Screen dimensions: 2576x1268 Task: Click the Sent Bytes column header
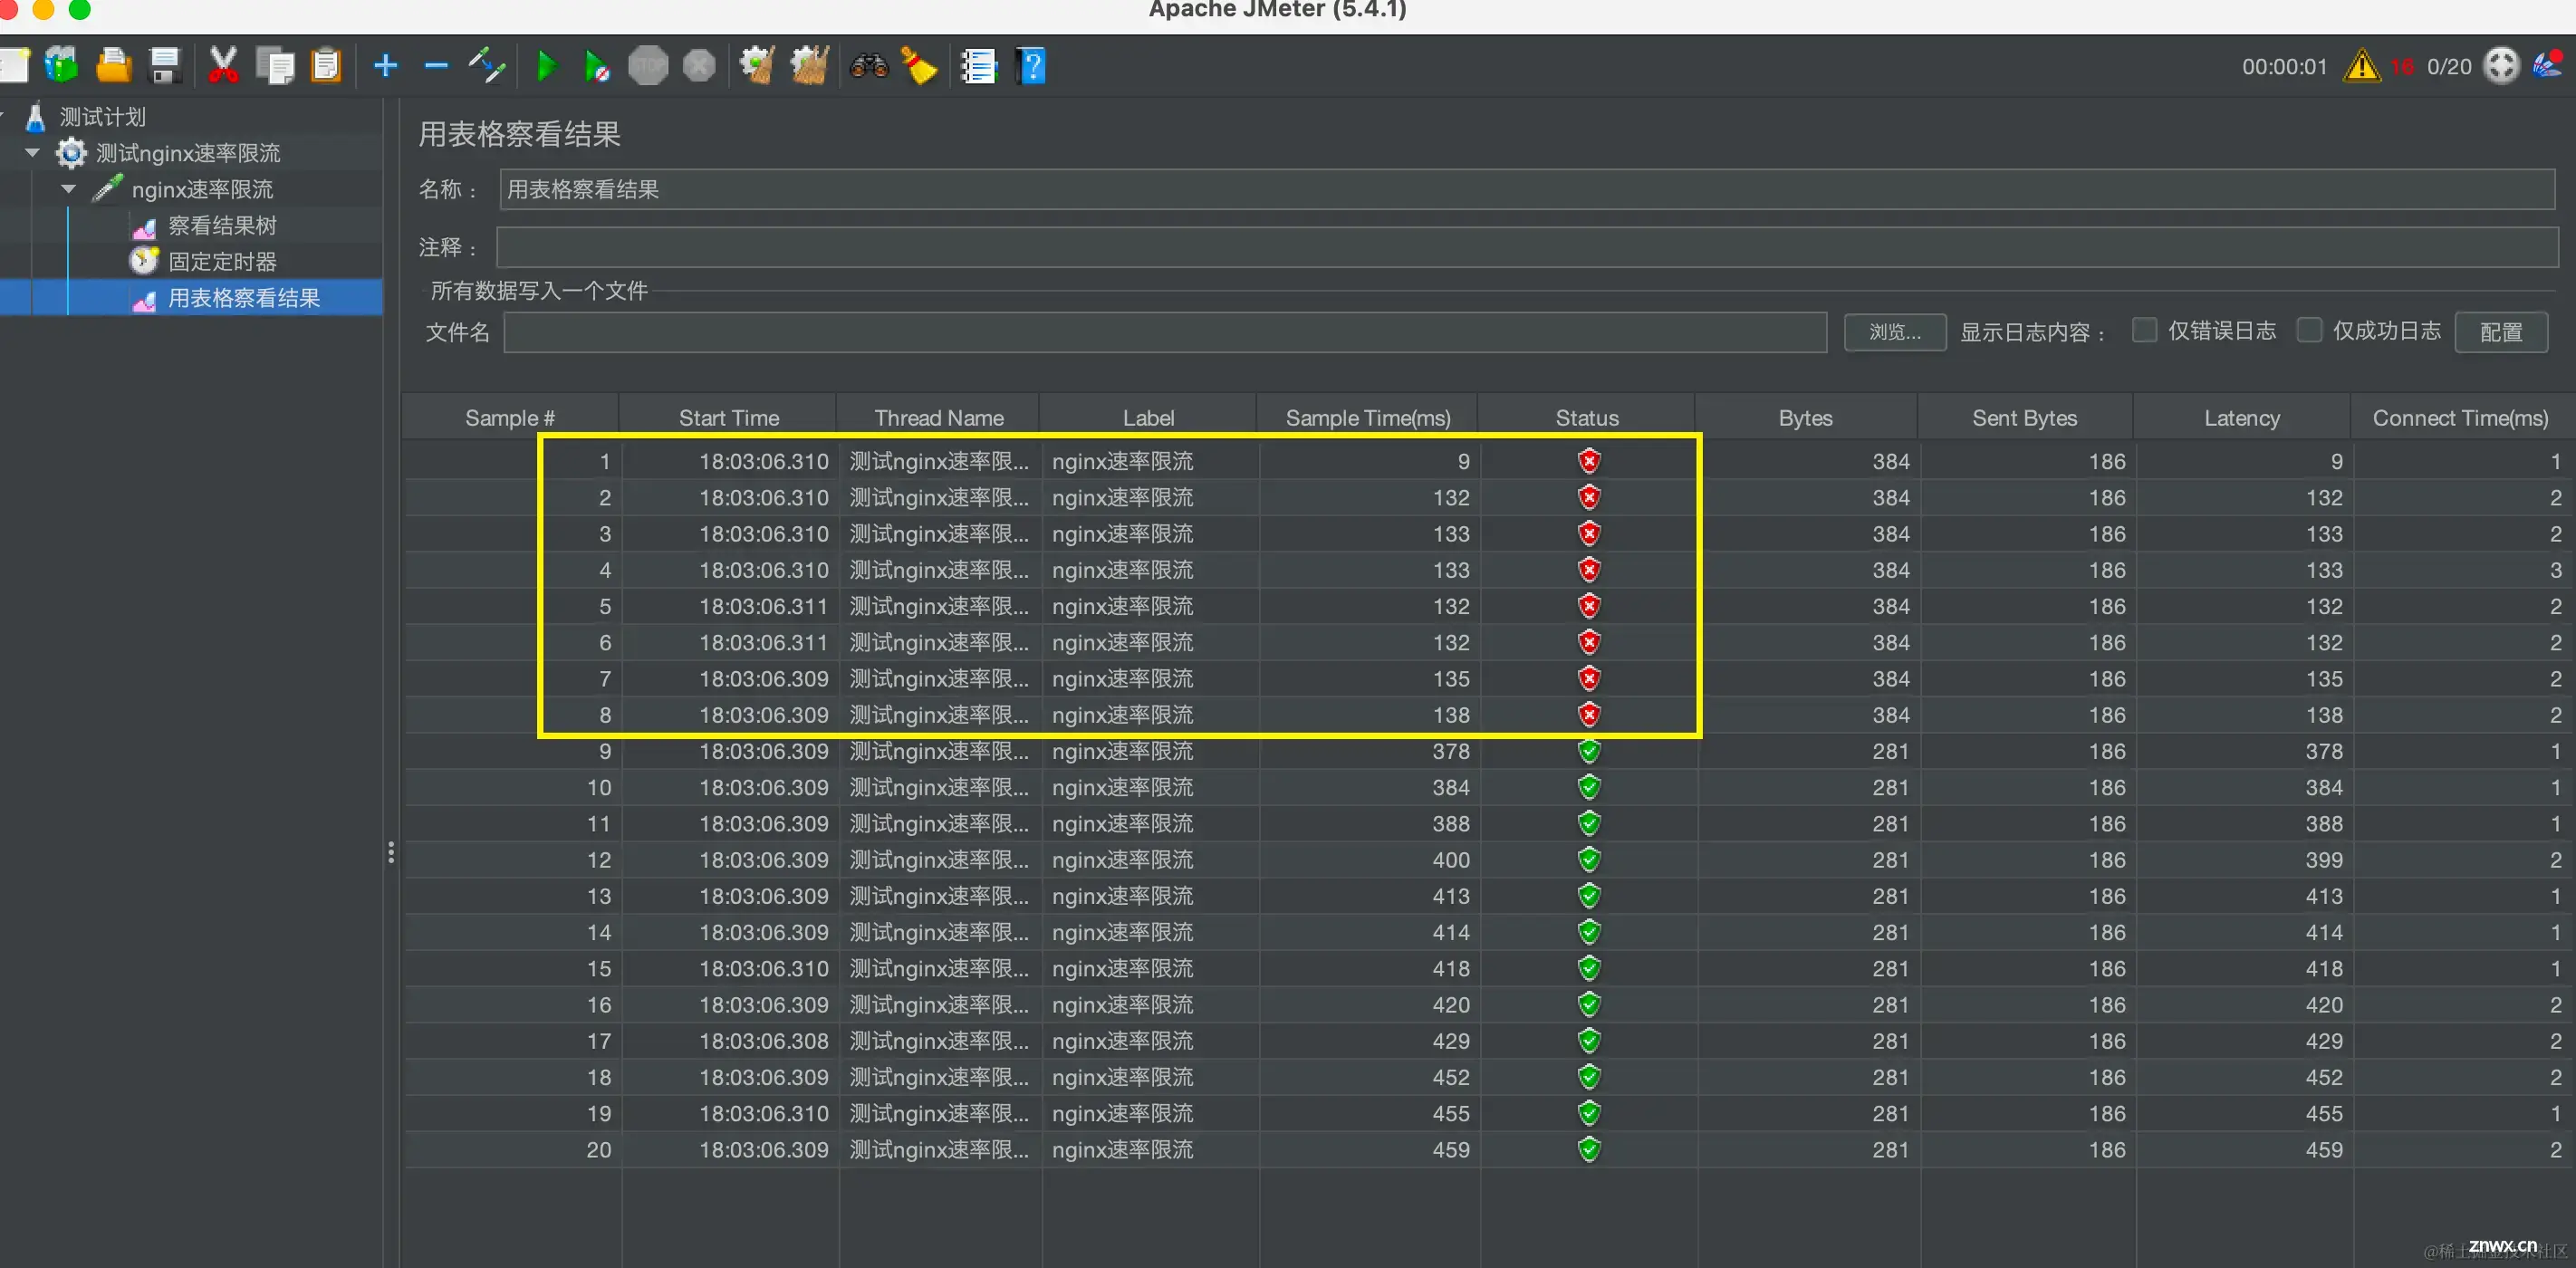(x=2024, y=418)
